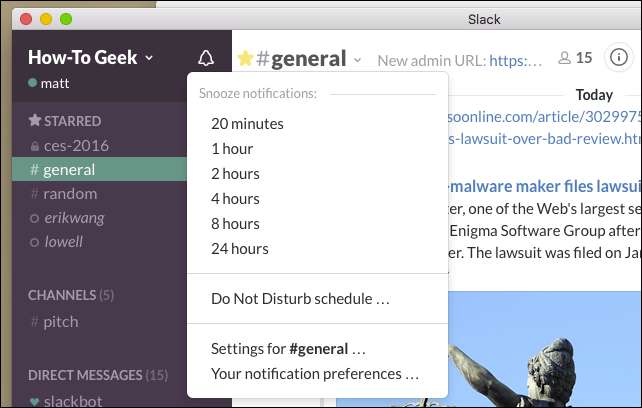Click the green presence dot beside matt
This screenshot has height=408, width=642.
tap(32, 83)
